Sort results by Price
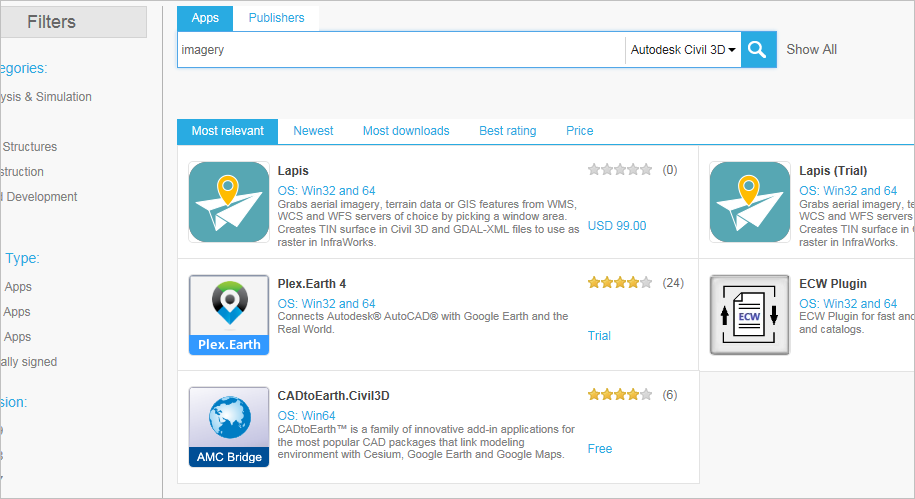The width and height of the screenshot is (915, 499). coord(579,131)
